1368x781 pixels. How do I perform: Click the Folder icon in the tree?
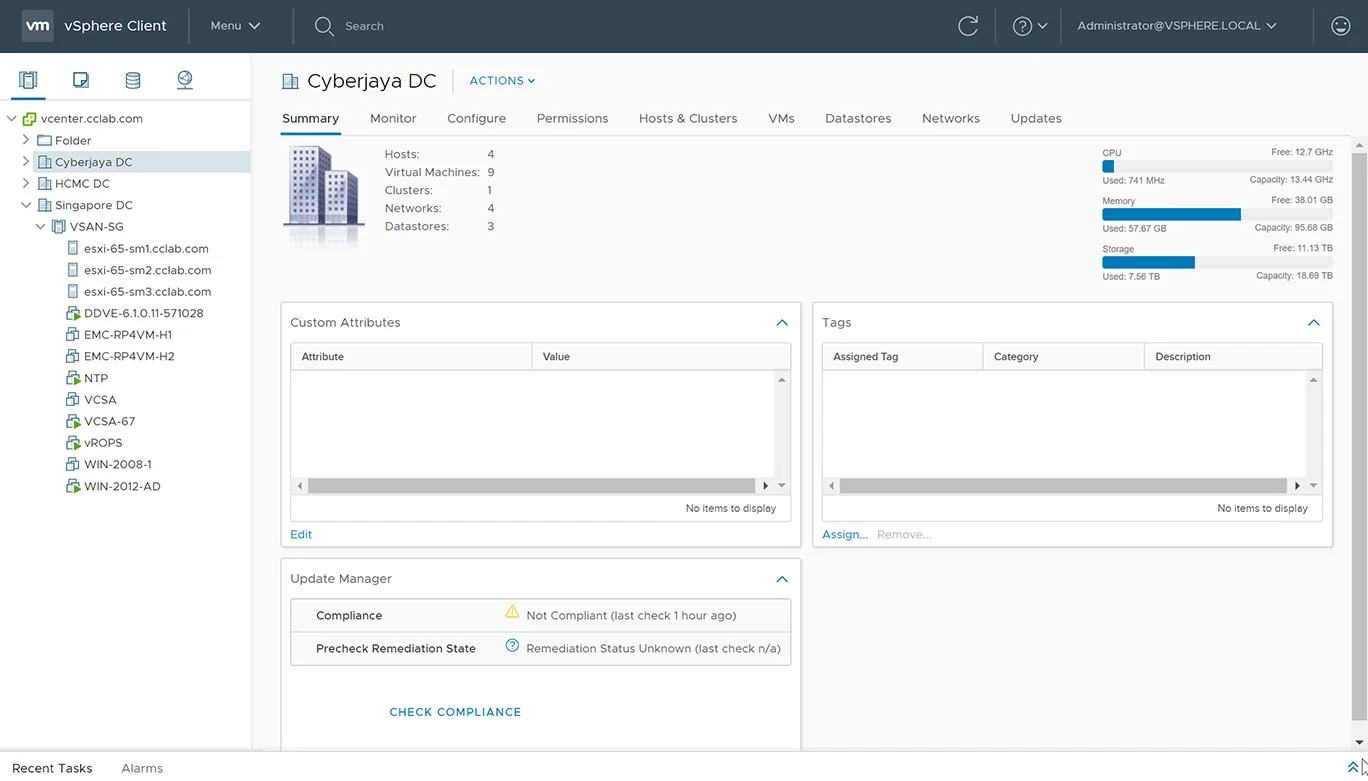pos(44,140)
